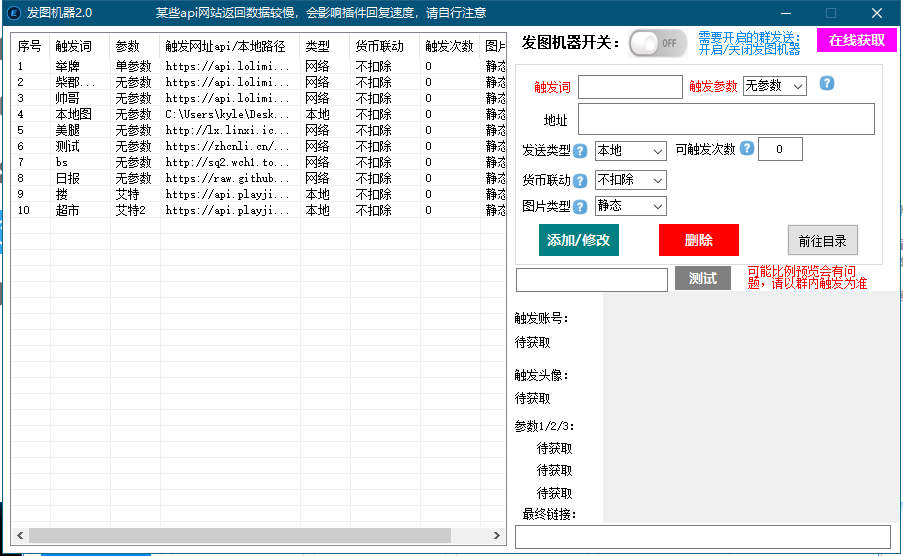Click the 地址 text input field
The height and width of the screenshot is (556, 903).
point(726,119)
